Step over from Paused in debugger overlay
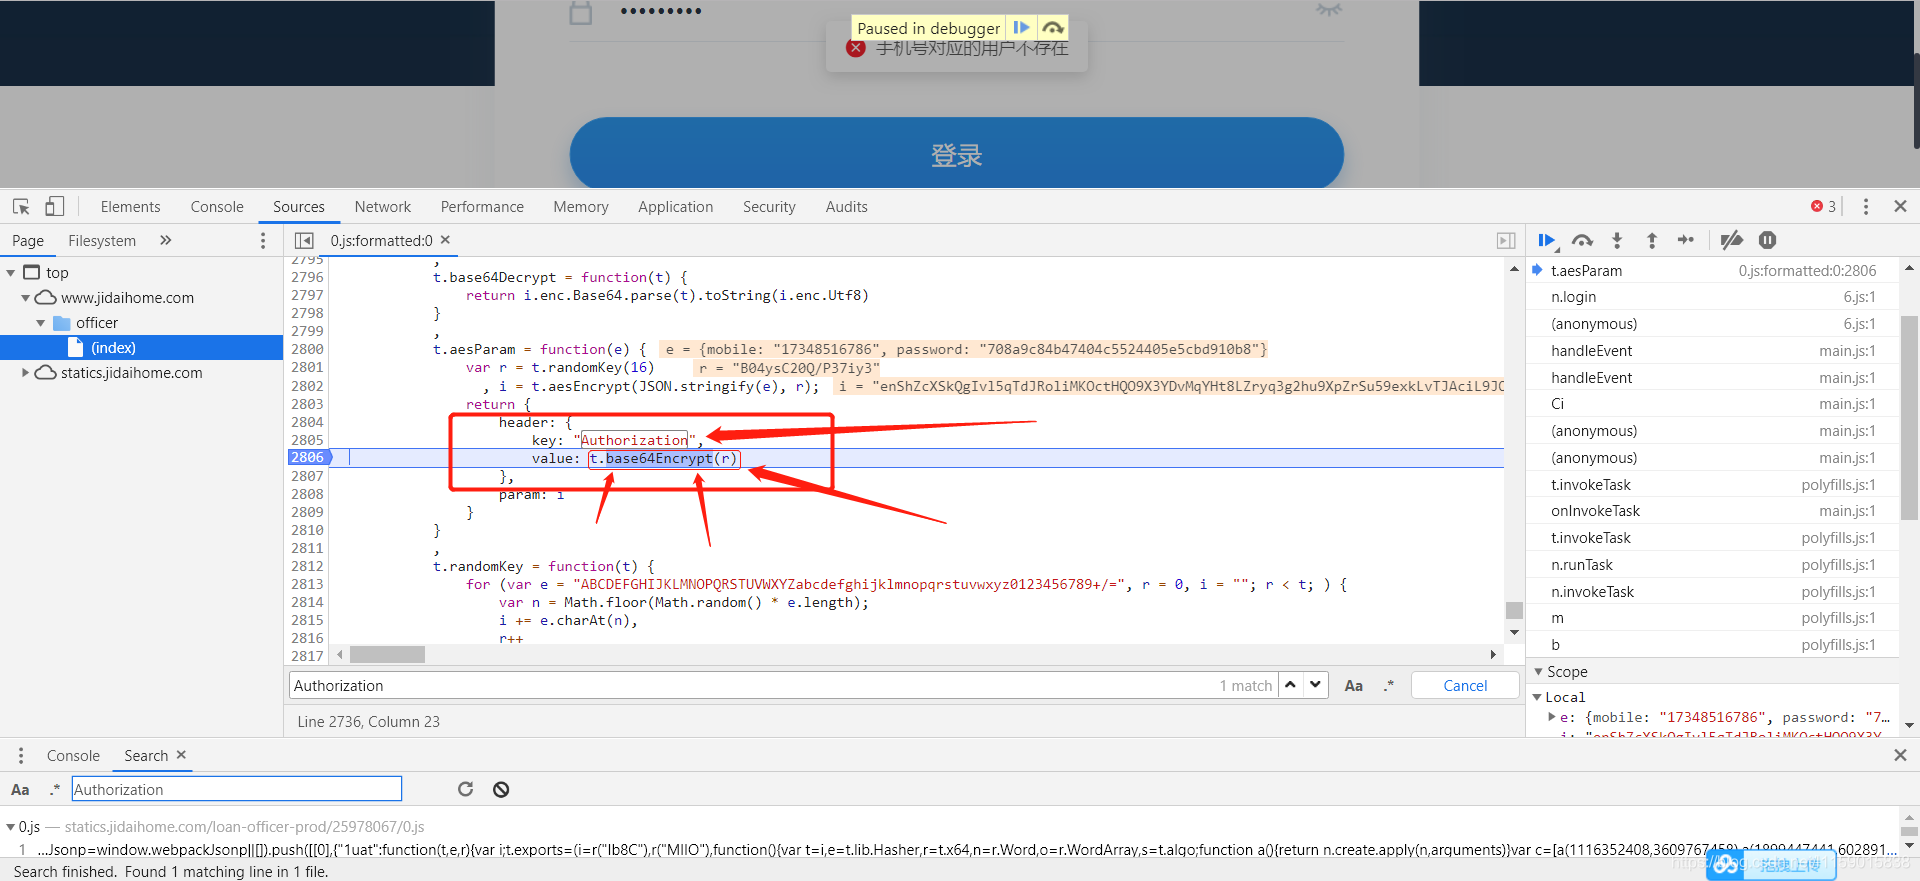 tap(1053, 28)
